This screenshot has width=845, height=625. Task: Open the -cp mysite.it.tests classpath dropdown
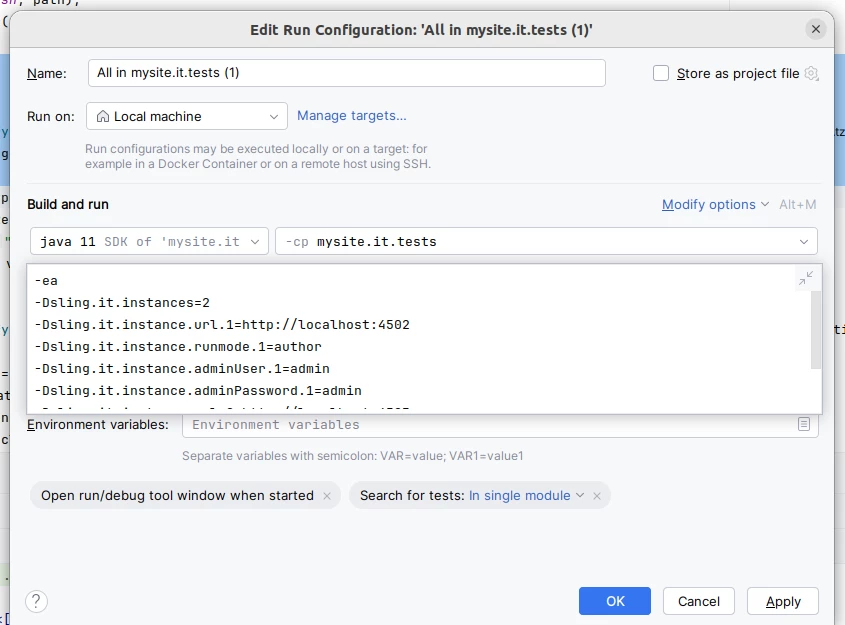pos(546,241)
